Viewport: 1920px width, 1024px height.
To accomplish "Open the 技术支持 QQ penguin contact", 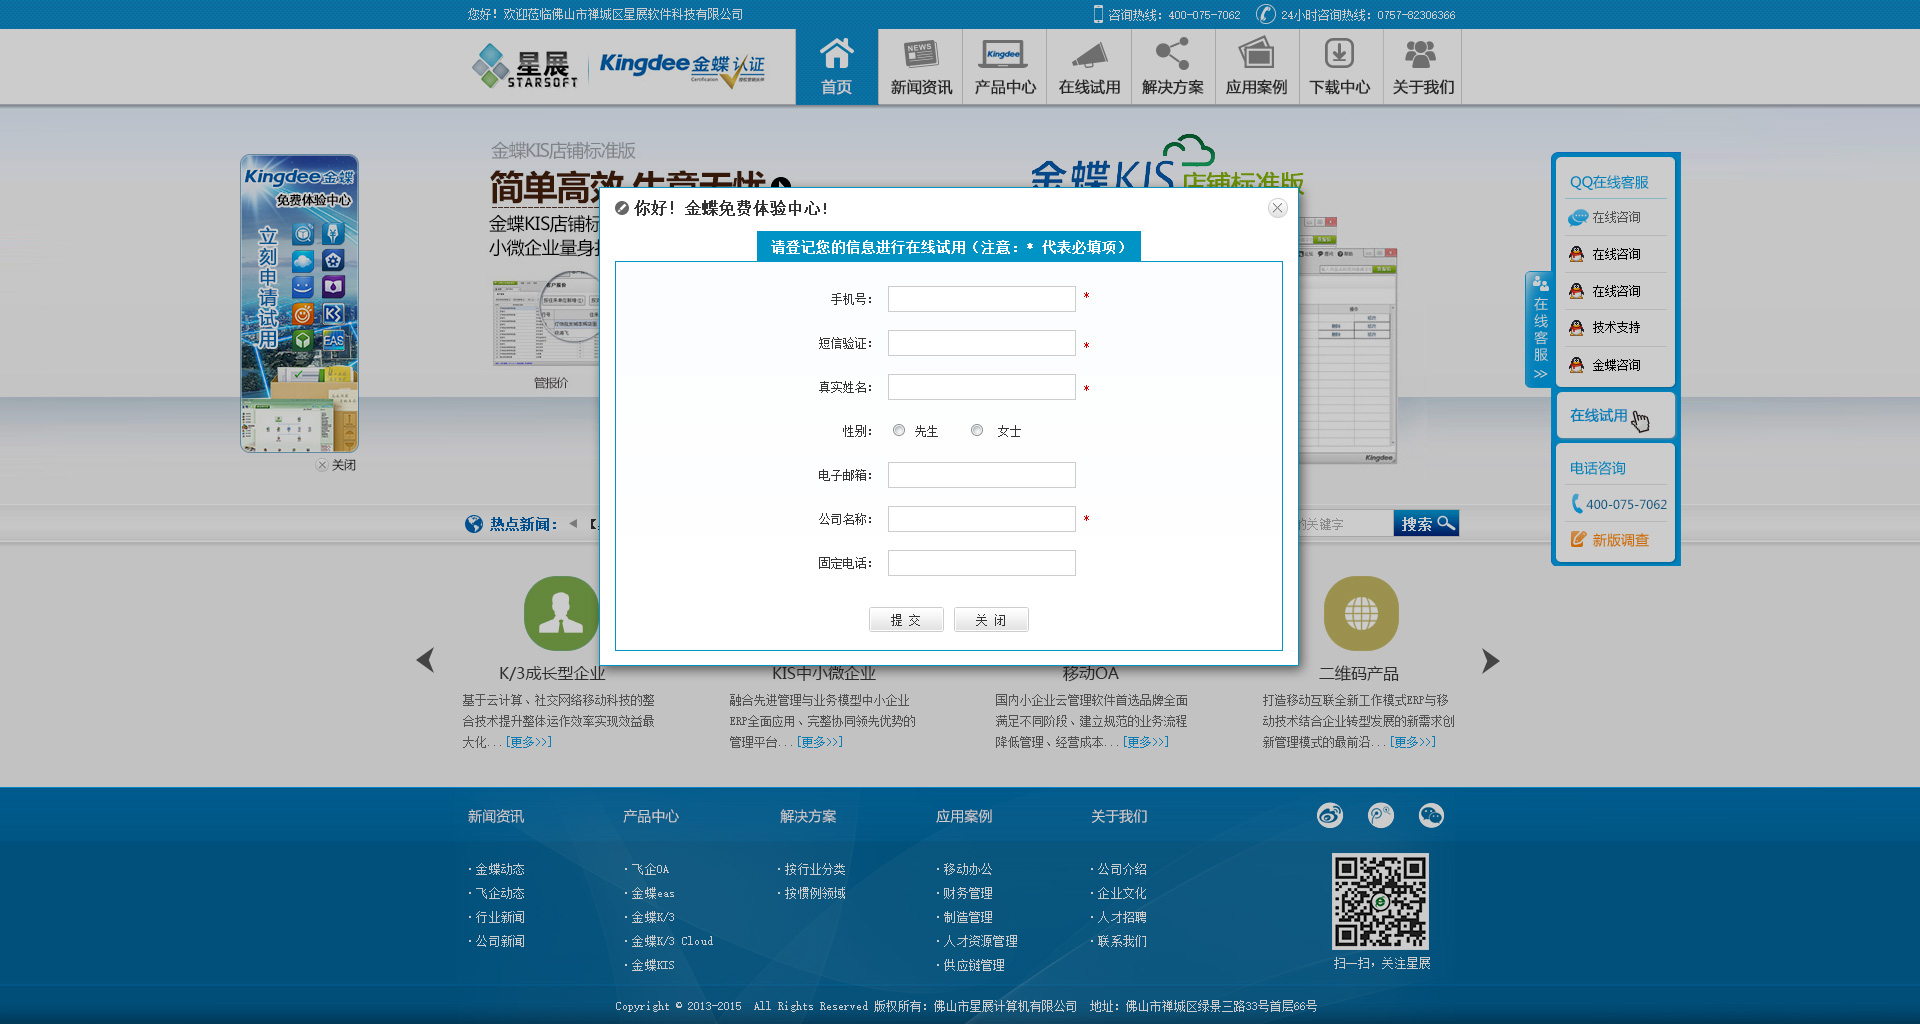I will (x=1577, y=328).
